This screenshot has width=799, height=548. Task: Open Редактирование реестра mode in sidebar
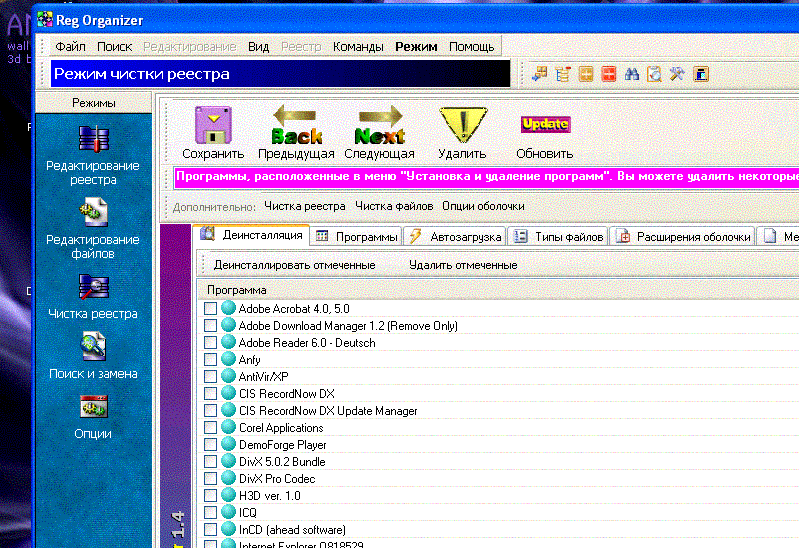pos(93,155)
